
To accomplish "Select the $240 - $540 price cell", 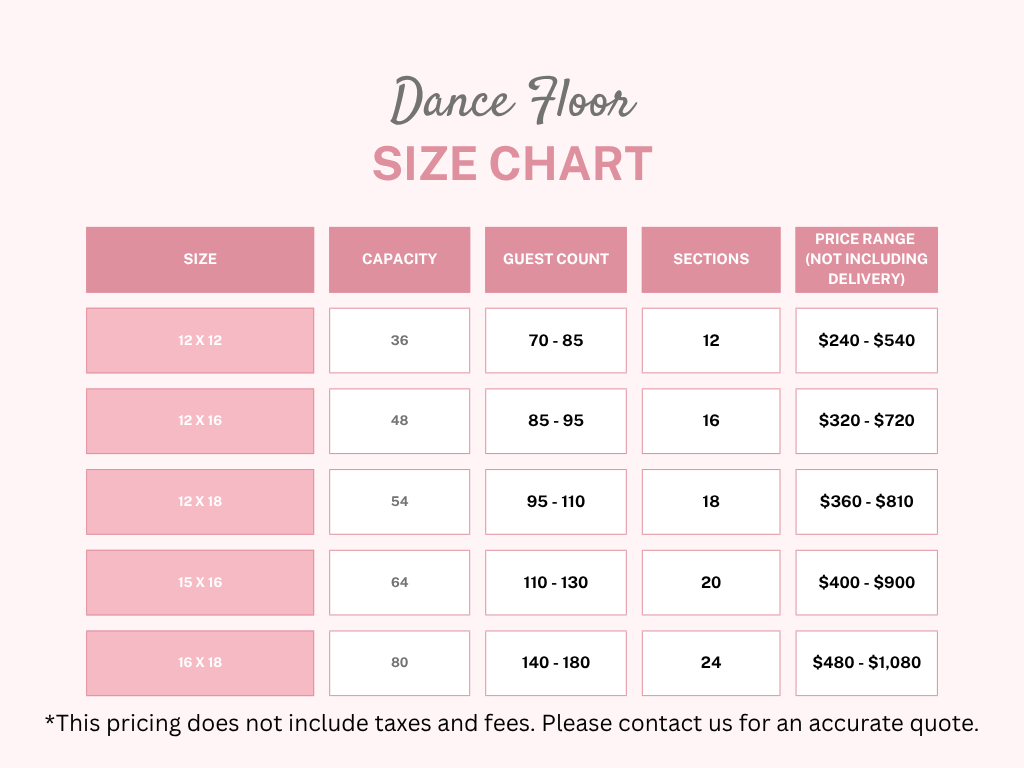I will pos(866,340).
